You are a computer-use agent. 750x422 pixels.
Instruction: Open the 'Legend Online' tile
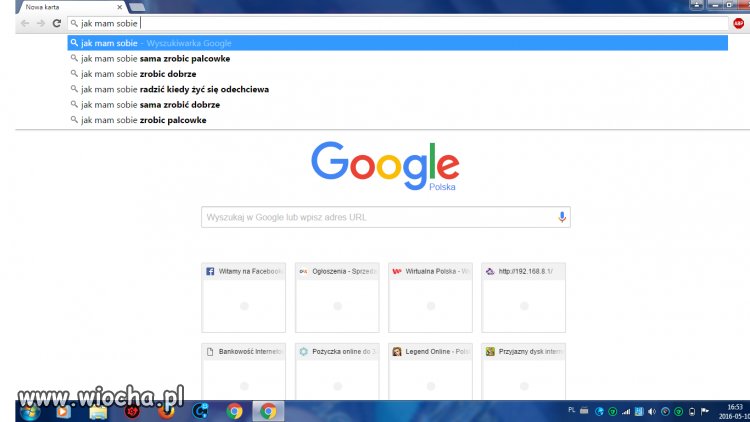point(430,371)
